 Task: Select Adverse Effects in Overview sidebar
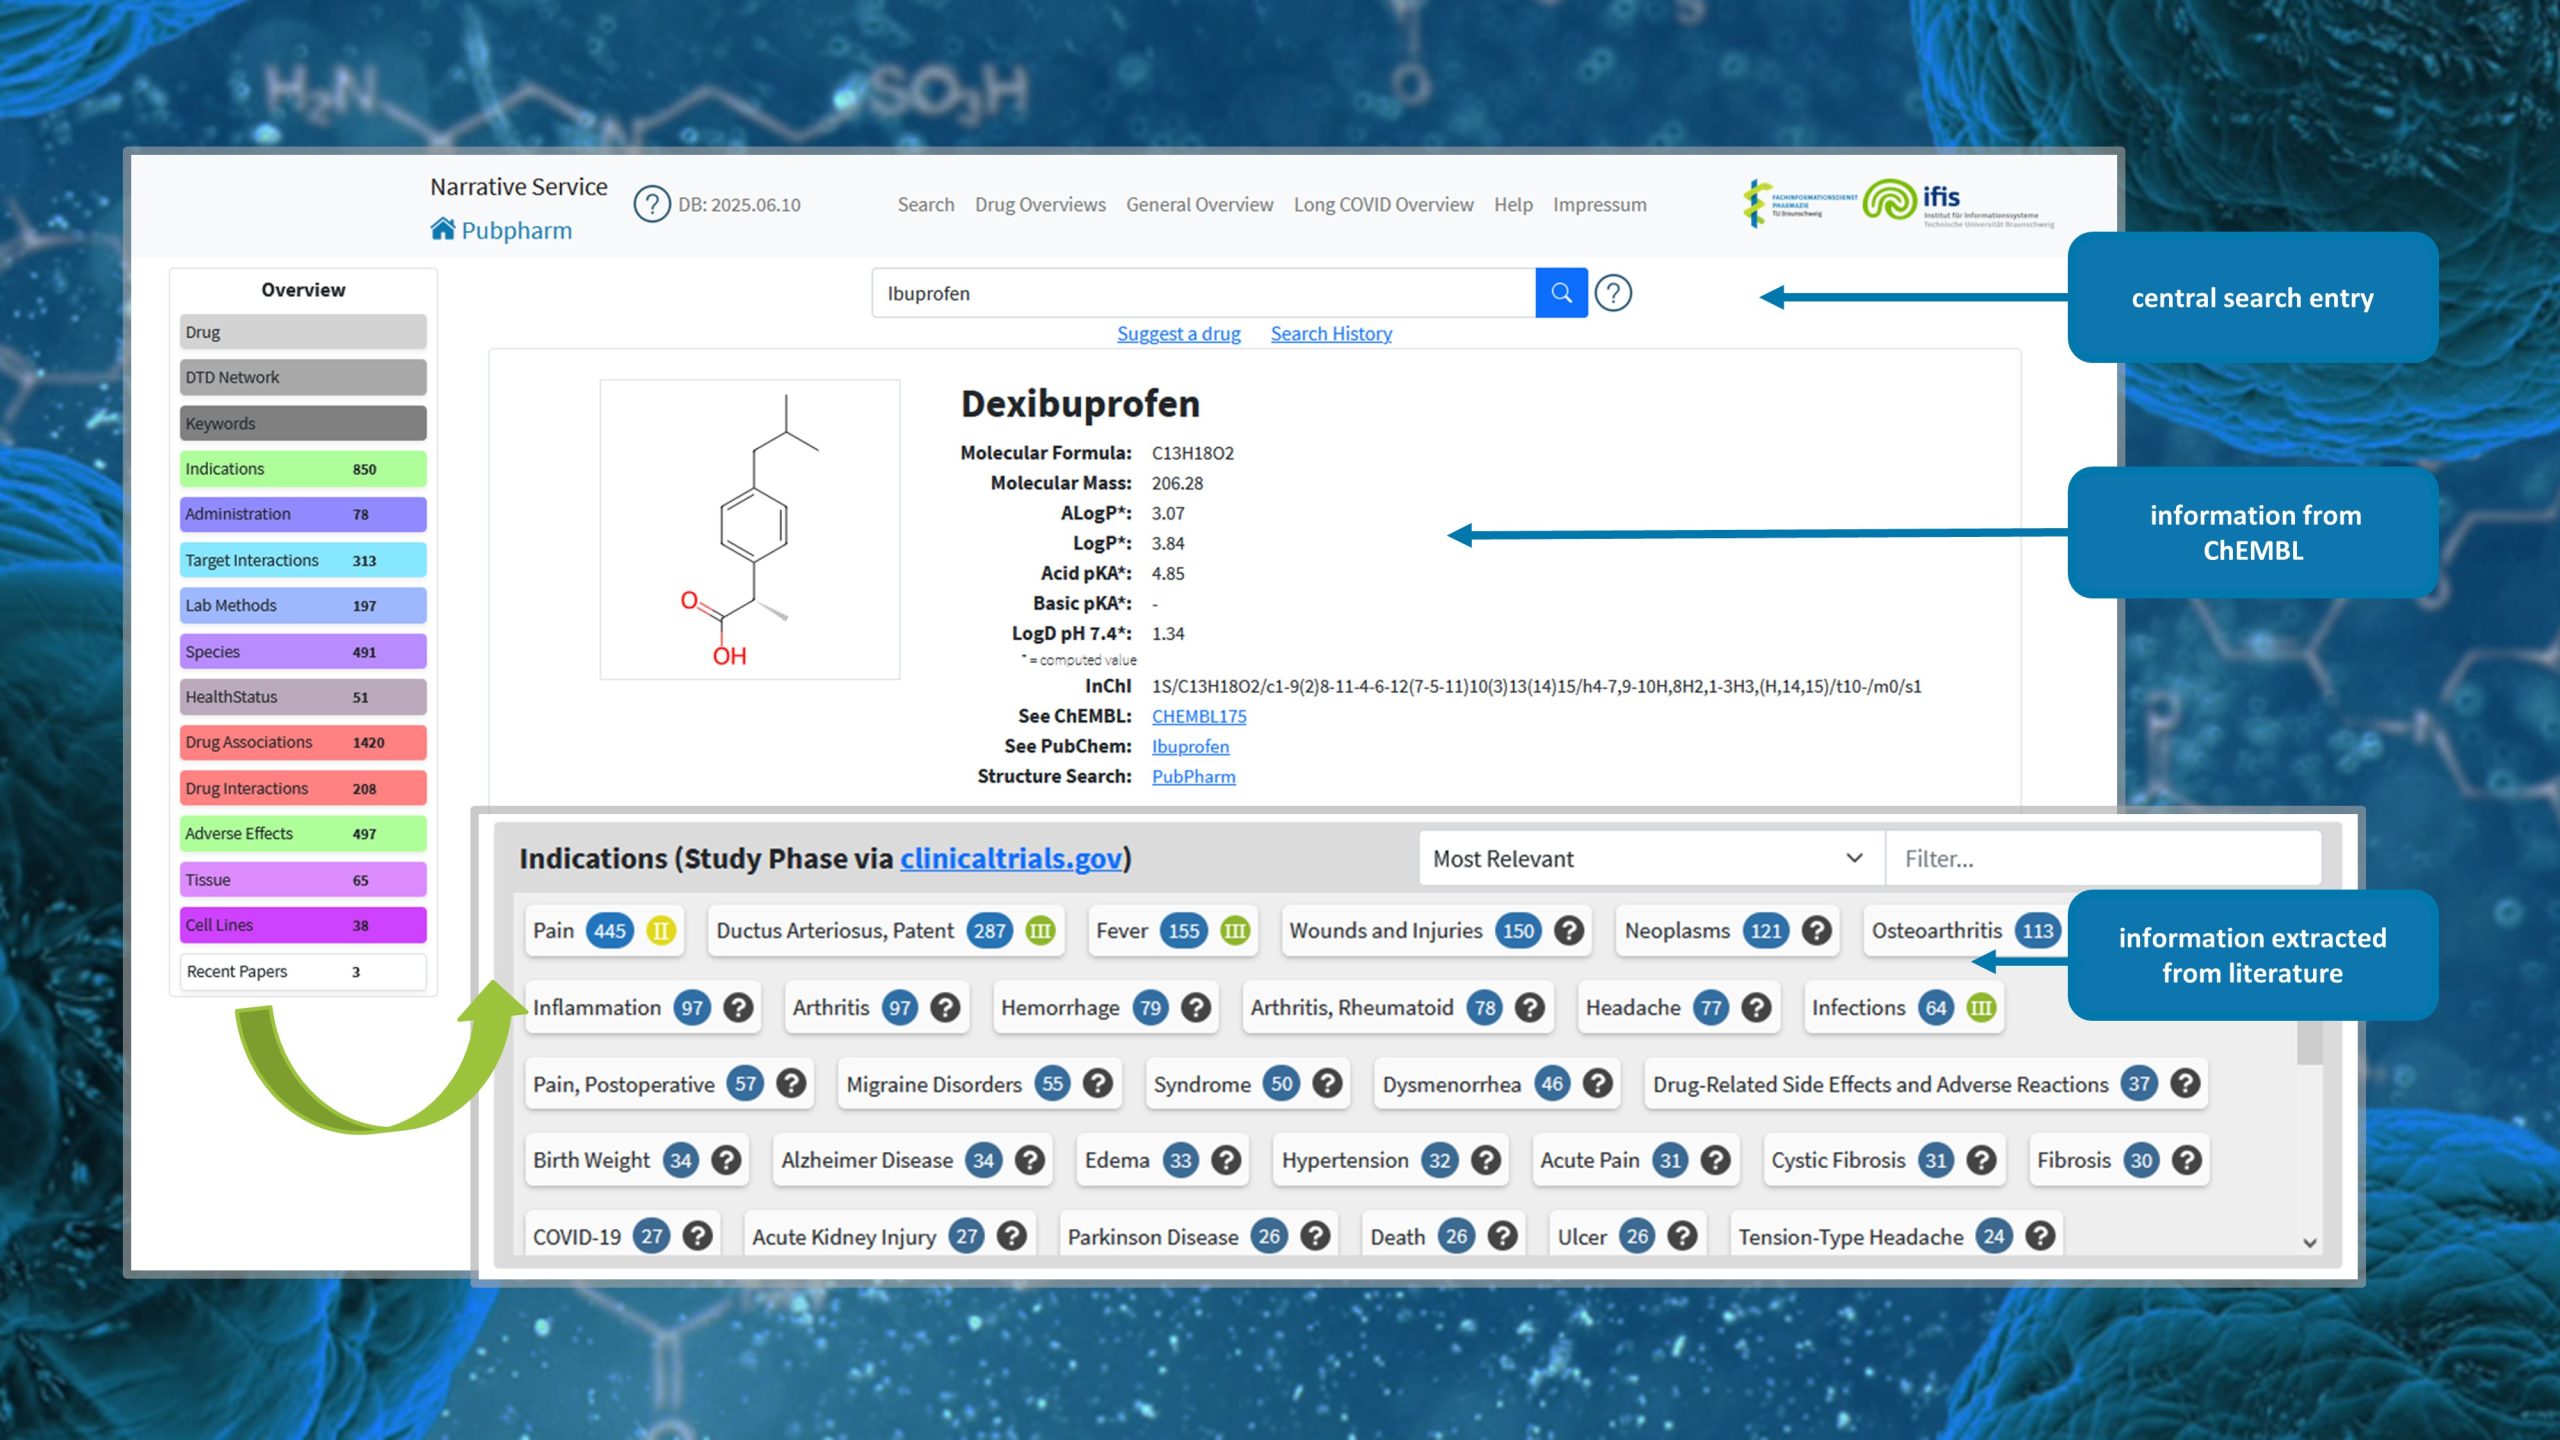pos(302,834)
